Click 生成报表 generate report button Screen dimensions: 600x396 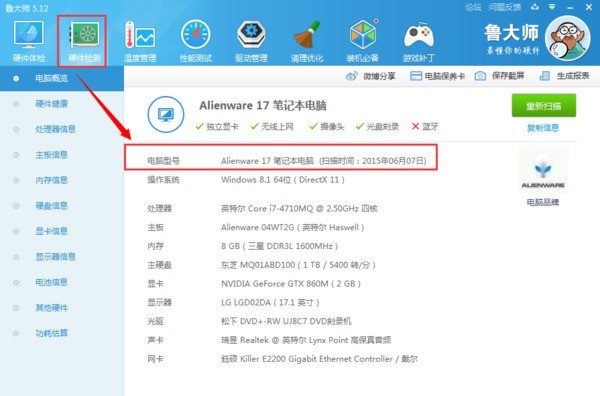tap(564, 76)
